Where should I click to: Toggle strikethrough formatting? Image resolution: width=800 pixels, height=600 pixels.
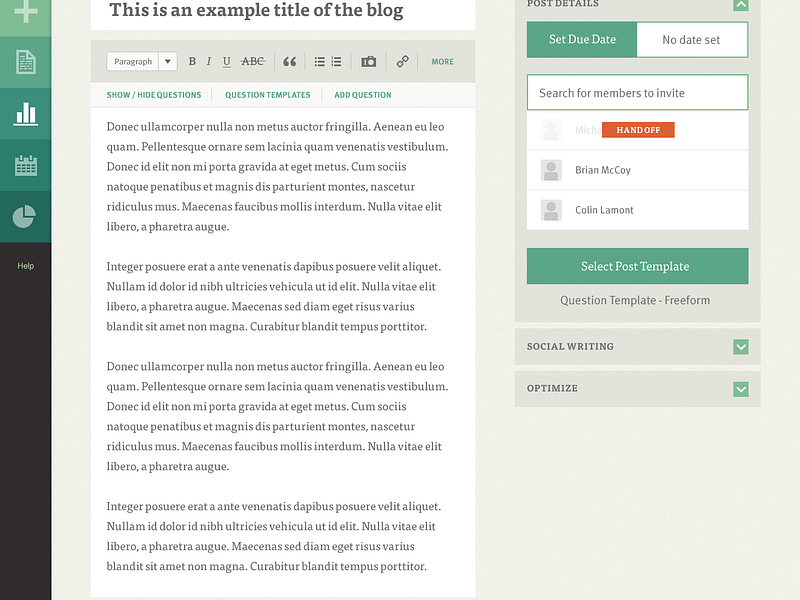pos(253,61)
